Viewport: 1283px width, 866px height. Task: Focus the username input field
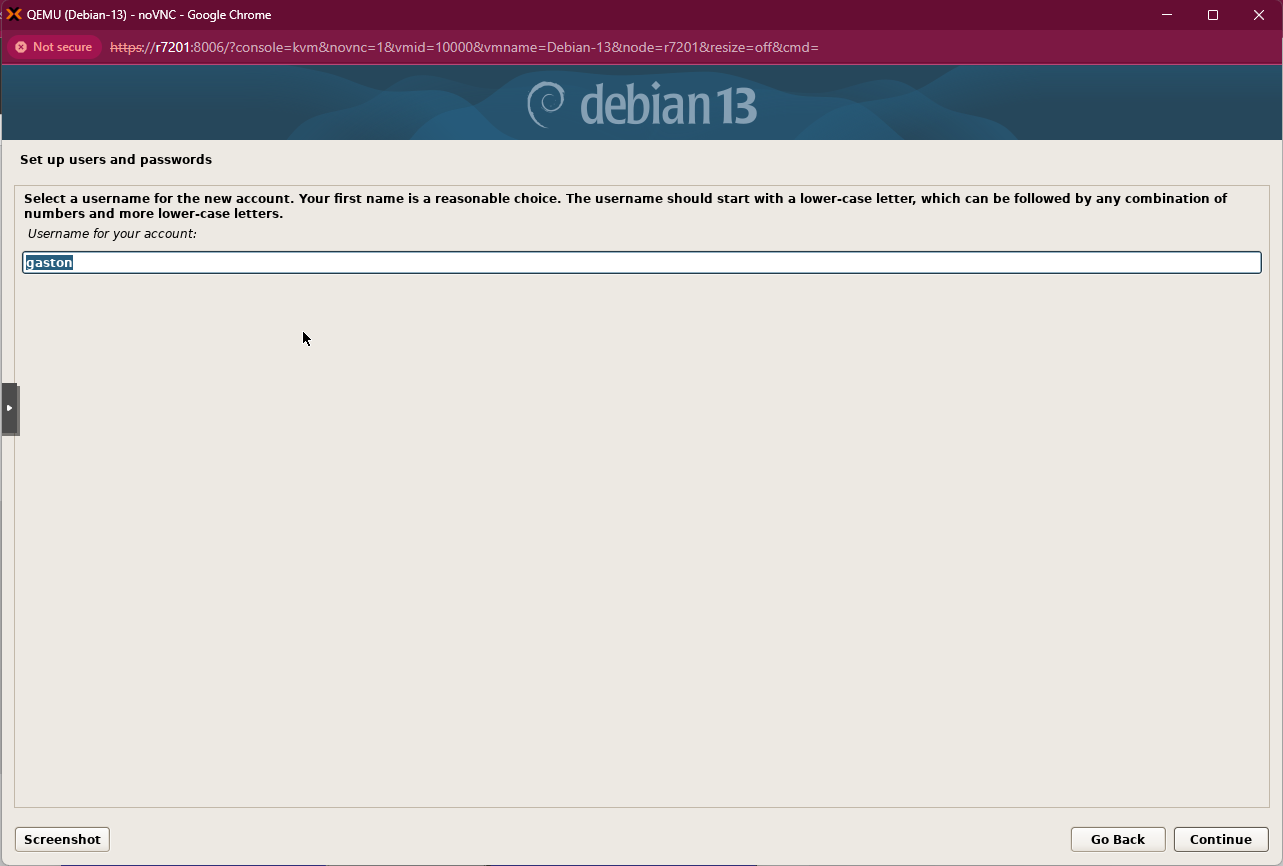(x=640, y=261)
